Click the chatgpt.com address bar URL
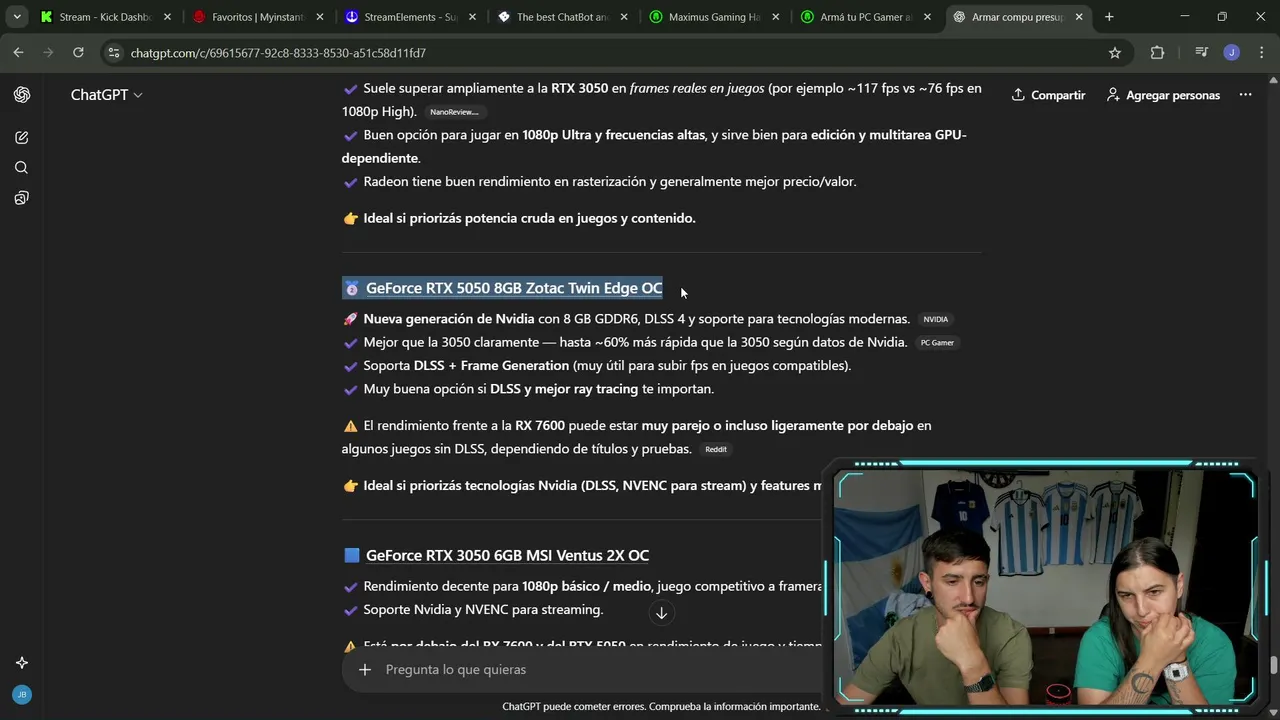Image resolution: width=1280 pixels, height=720 pixels. (278, 53)
